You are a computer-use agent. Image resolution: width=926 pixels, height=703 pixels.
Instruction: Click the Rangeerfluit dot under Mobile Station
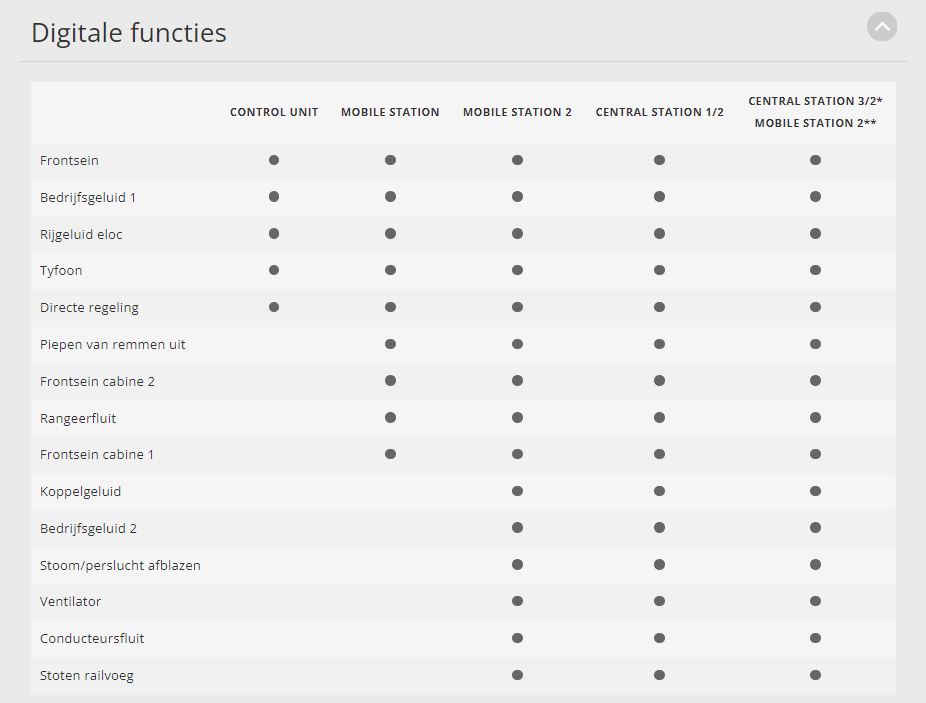tap(390, 418)
